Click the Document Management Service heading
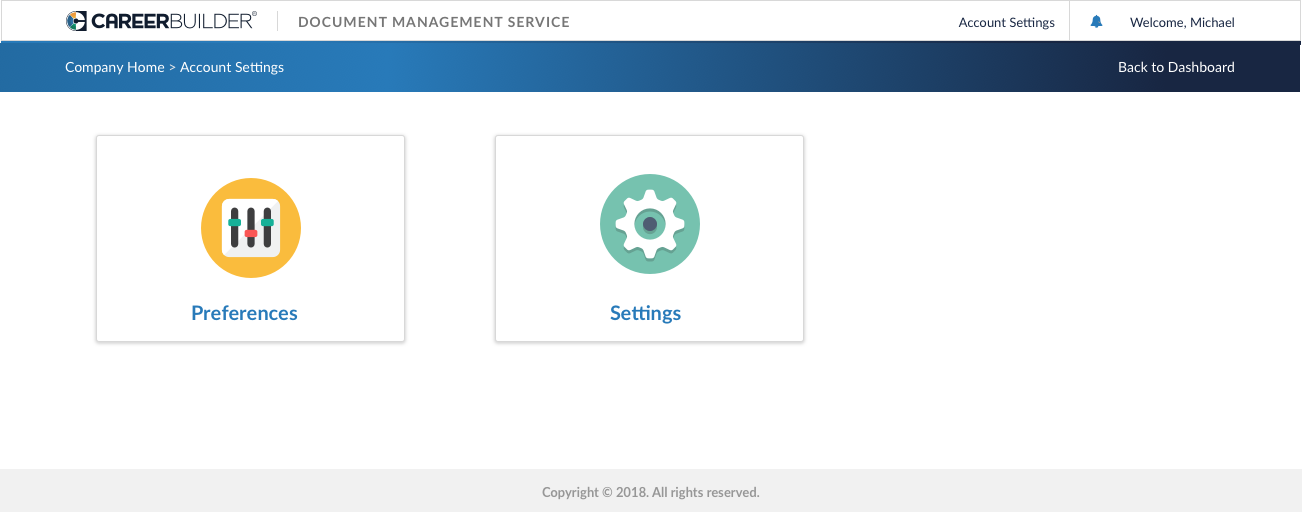The image size is (1302, 512). coord(434,22)
